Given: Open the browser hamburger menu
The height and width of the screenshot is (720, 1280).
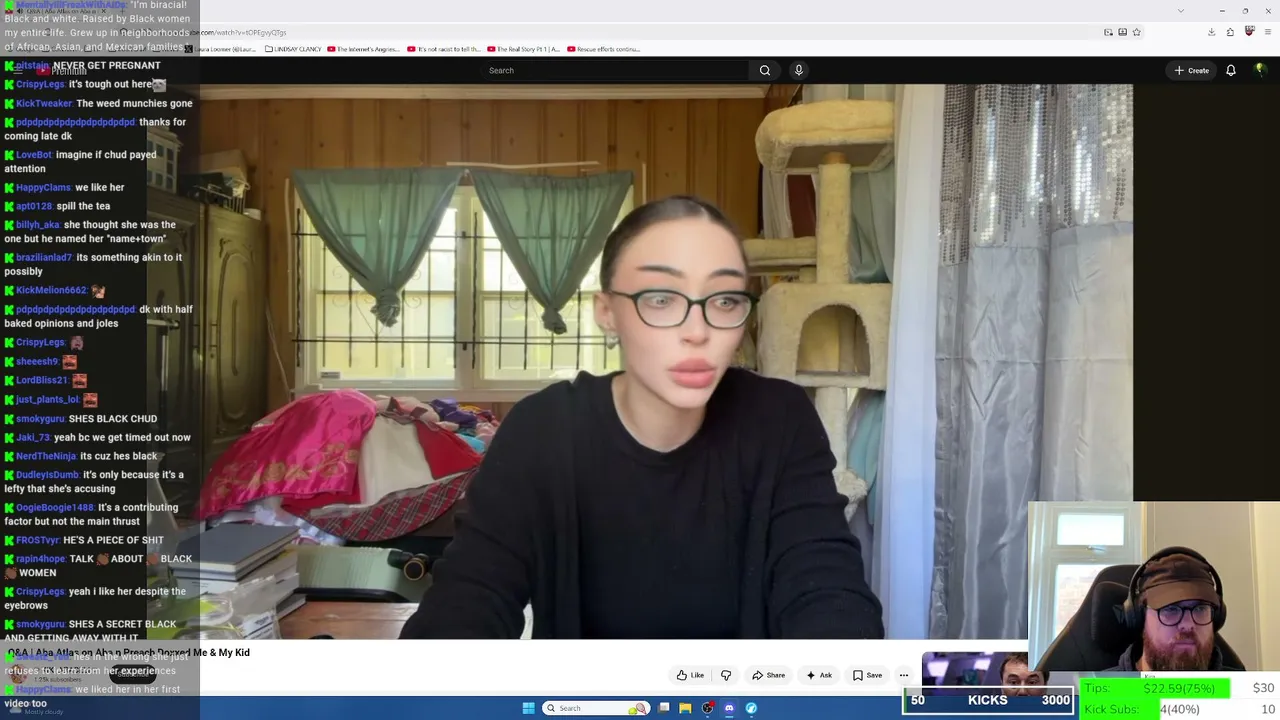Looking at the screenshot, I should pyautogui.click(x=1267, y=32).
